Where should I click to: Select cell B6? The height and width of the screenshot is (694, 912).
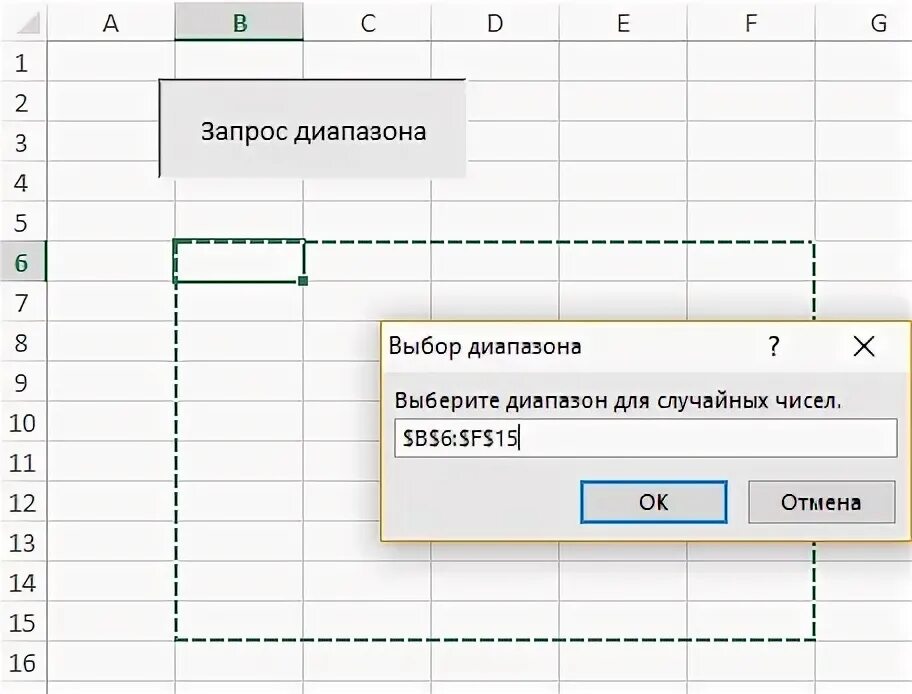tap(239, 262)
